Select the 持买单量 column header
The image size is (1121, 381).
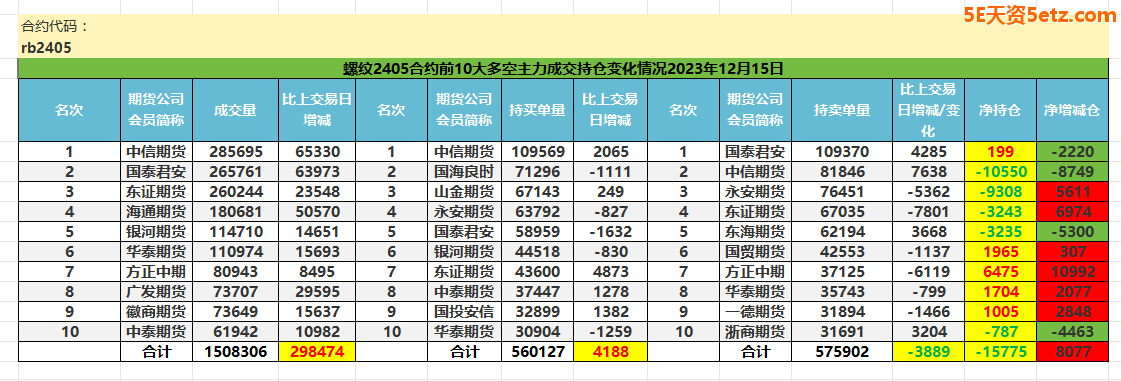coord(537,110)
